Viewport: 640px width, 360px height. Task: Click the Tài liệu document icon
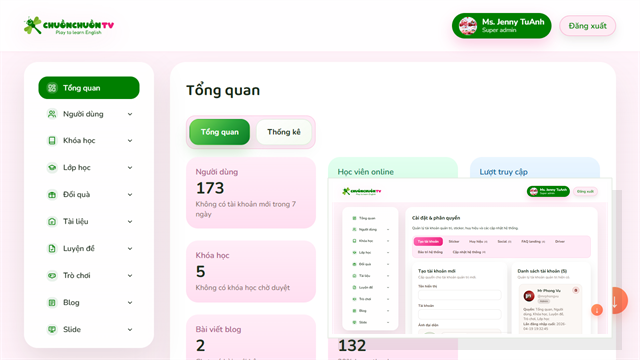point(52,222)
